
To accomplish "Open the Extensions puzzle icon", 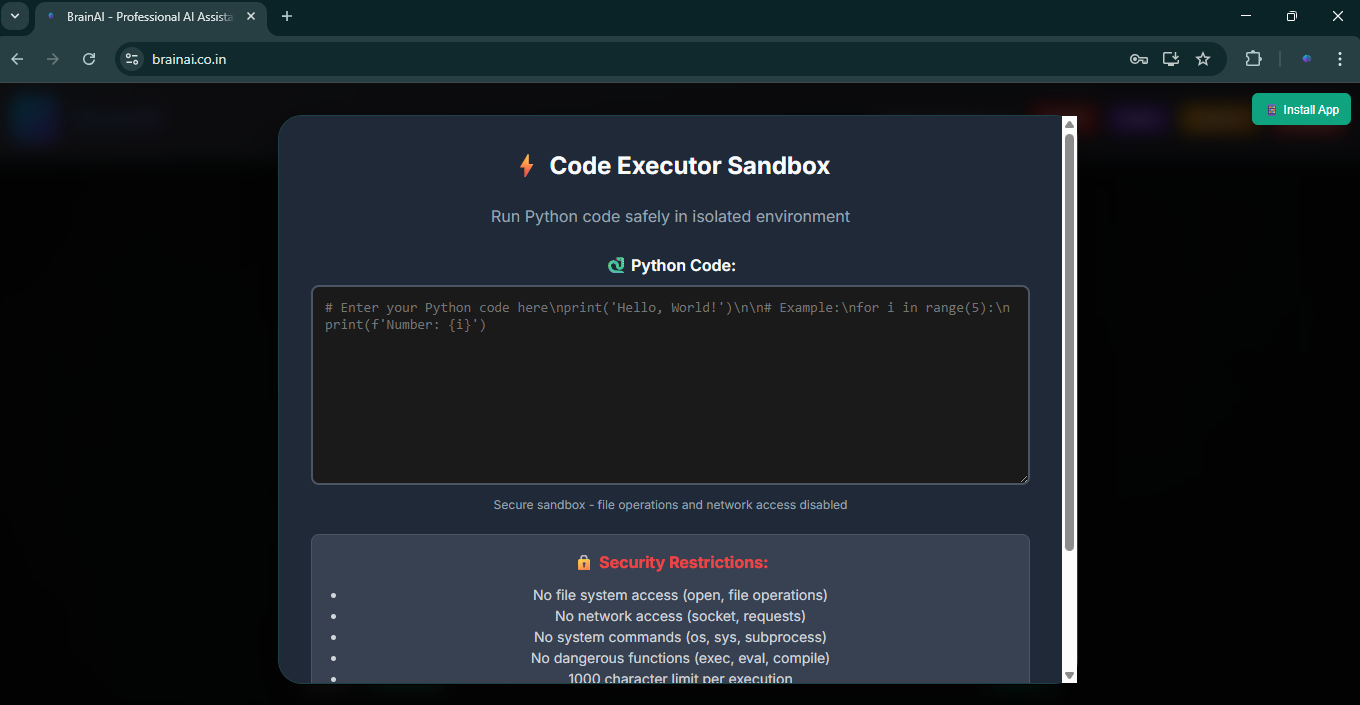I will [1253, 59].
